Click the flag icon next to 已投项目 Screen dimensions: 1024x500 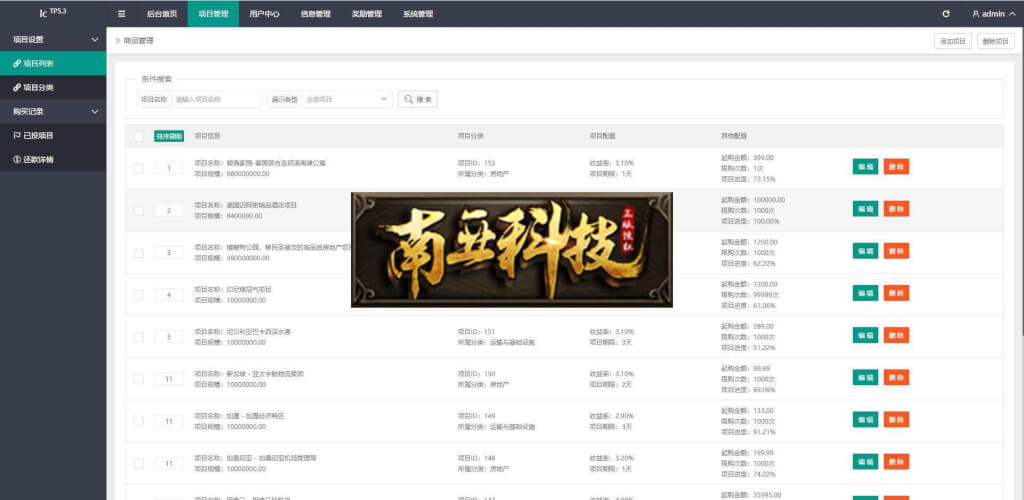coord(17,136)
